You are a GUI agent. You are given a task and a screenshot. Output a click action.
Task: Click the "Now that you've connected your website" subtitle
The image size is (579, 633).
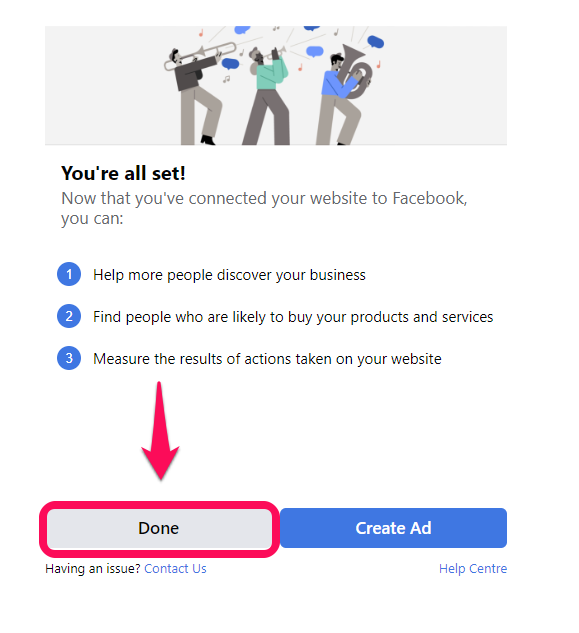[264, 208]
